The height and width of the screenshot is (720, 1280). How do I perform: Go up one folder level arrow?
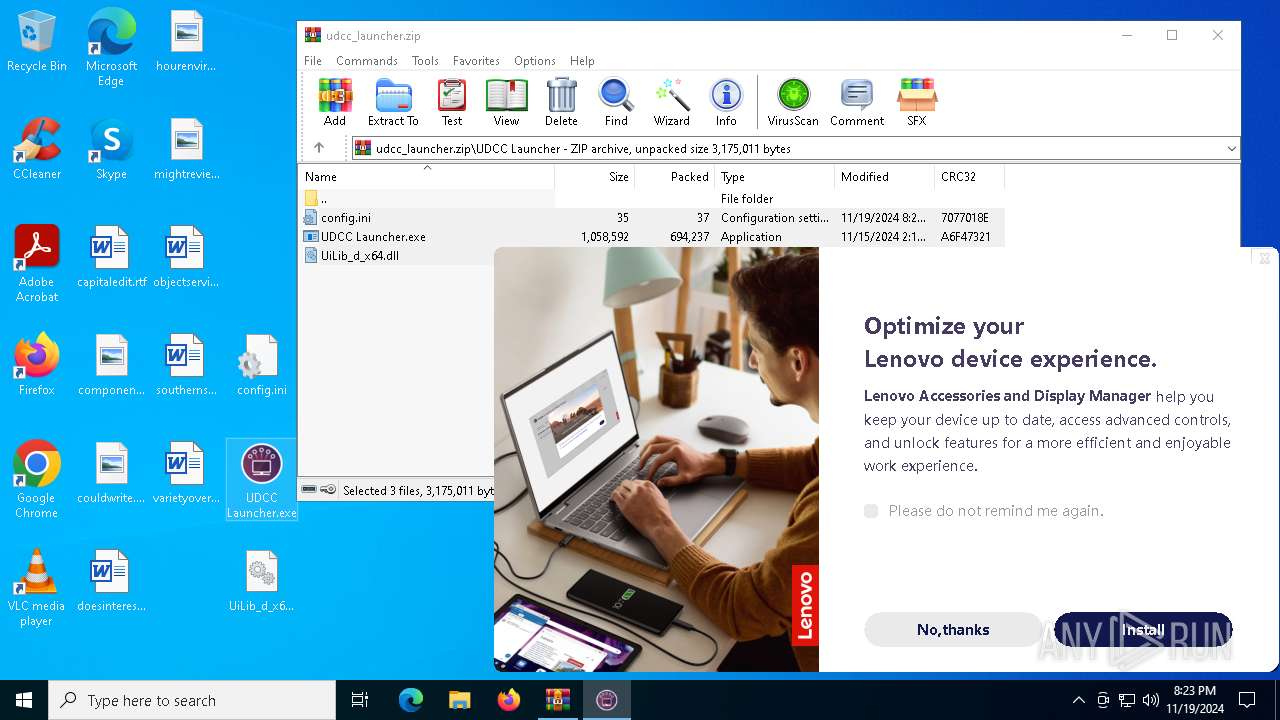pyautogui.click(x=319, y=148)
